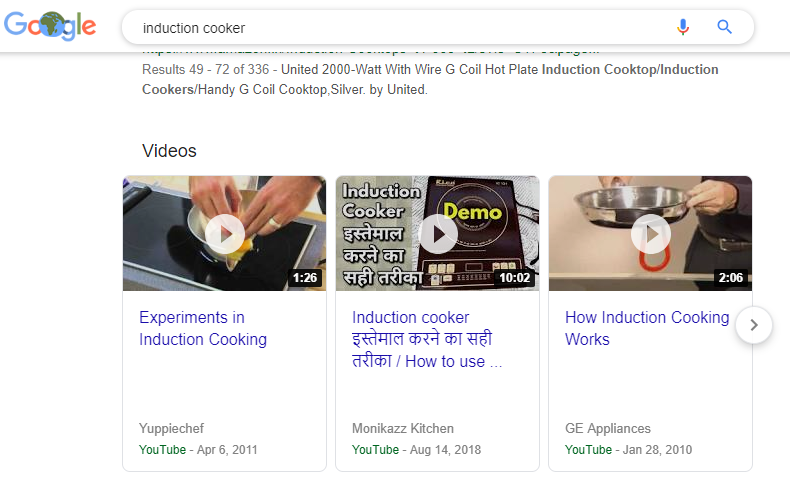The height and width of the screenshot is (498, 790).
Task: Click the Yuppiechef channel name
Action: (x=171, y=428)
